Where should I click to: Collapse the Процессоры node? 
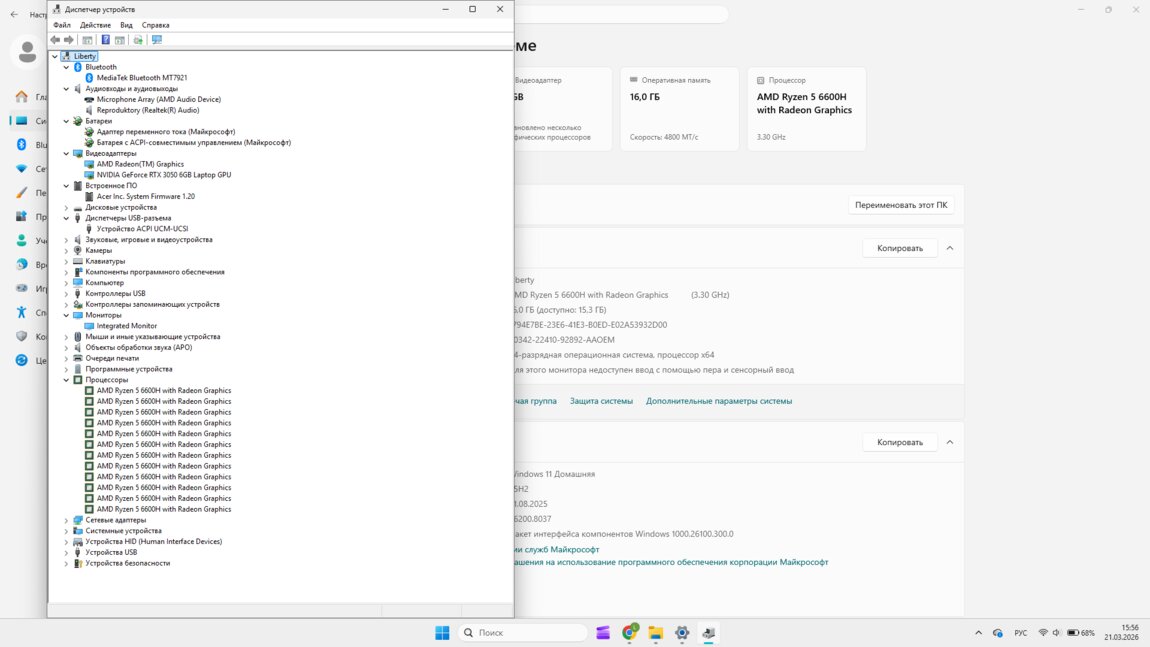pos(67,380)
